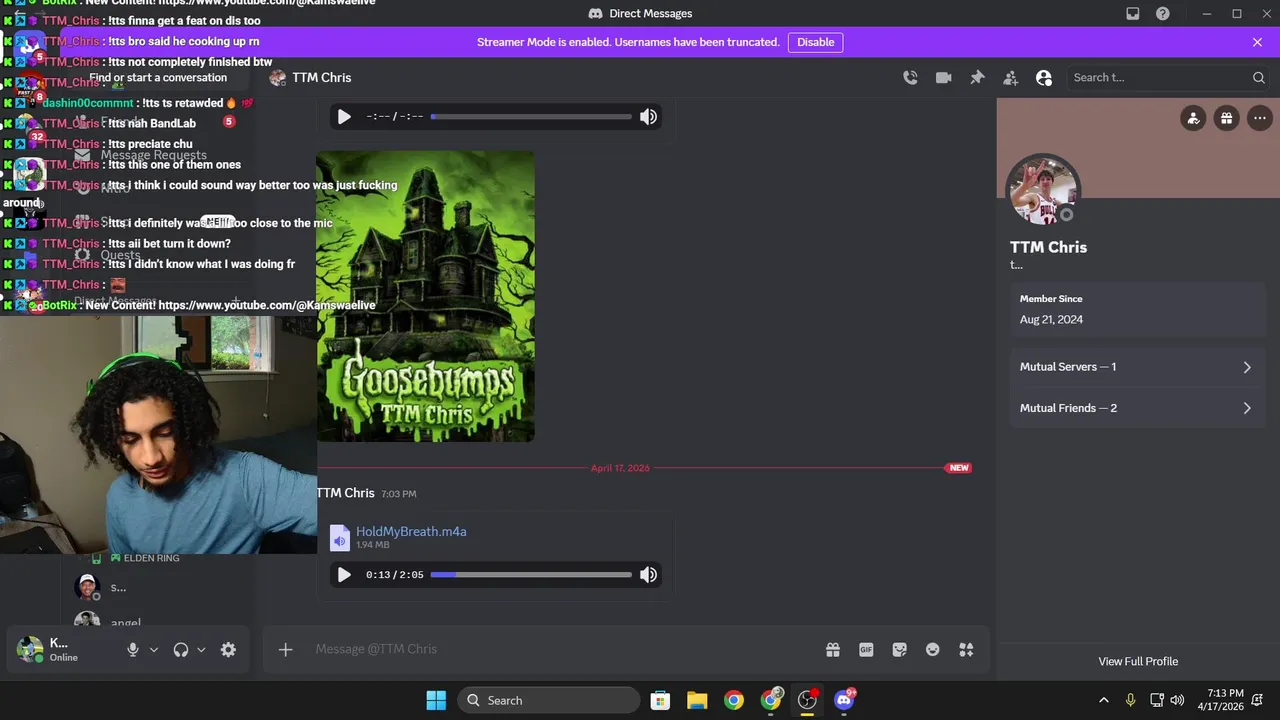Image resolution: width=1280 pixels, height=720 pixels.
Task: Open the HoldMyBreath.m4a file link
Action: pyautogui.click(x=411, y=531)
